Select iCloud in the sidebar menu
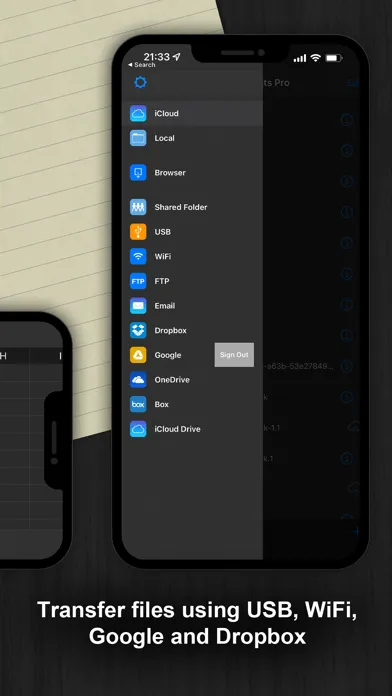Image resolution: width=392 pixels, height=696 pixels. (192, 113)
